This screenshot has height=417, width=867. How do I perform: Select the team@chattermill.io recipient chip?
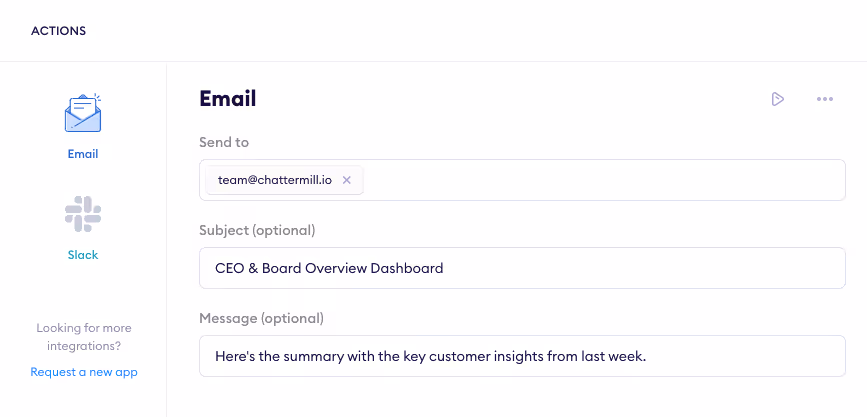(x=284, y=180)
